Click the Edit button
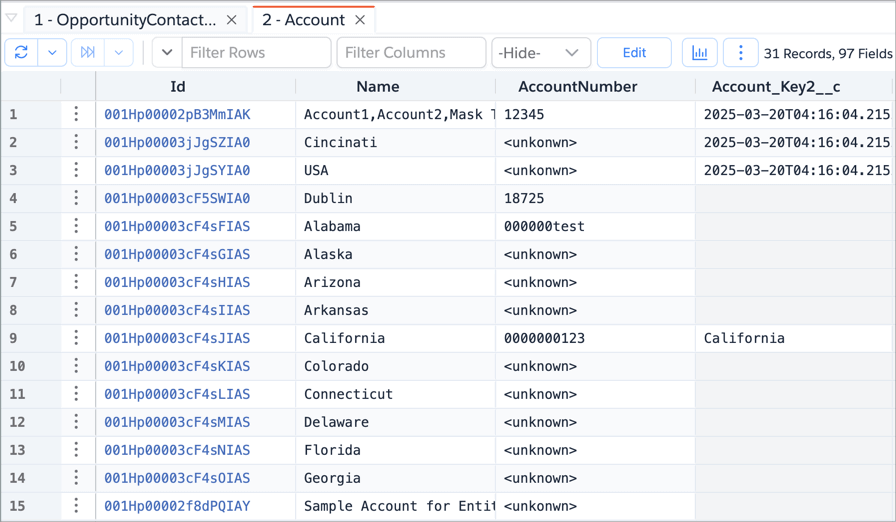896x522 pixels. (x=634, y=53)
